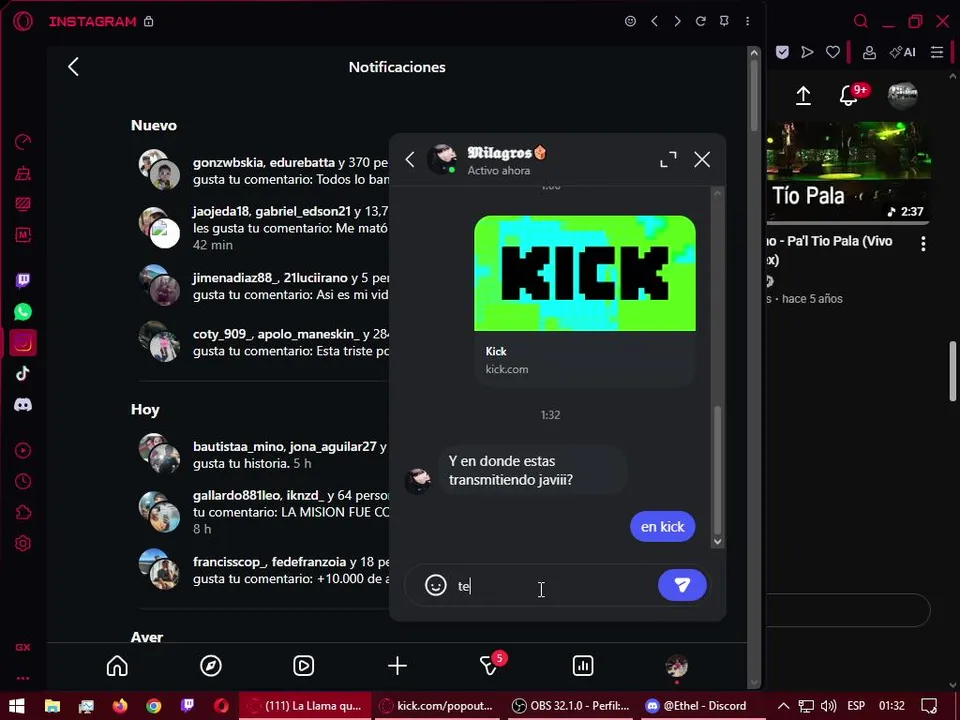Open gallardo881leo, iknzd_ notification
This screenshot has height=720, width=960.
(x=263, y=511)
